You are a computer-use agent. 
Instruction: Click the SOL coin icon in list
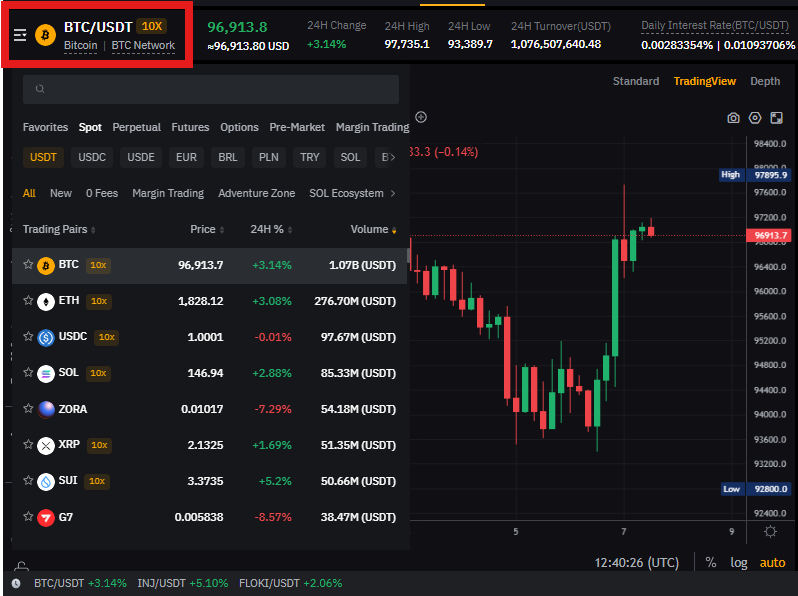pyautogui.click(x=46, y=374)
